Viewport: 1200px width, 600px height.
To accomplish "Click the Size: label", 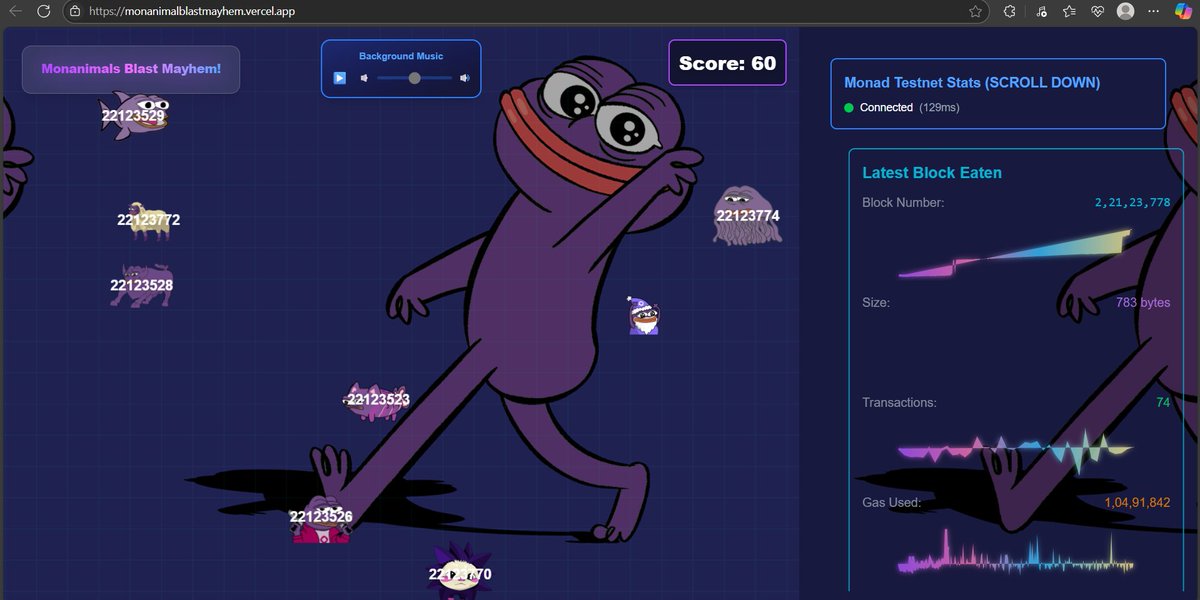I will point(876,302).
